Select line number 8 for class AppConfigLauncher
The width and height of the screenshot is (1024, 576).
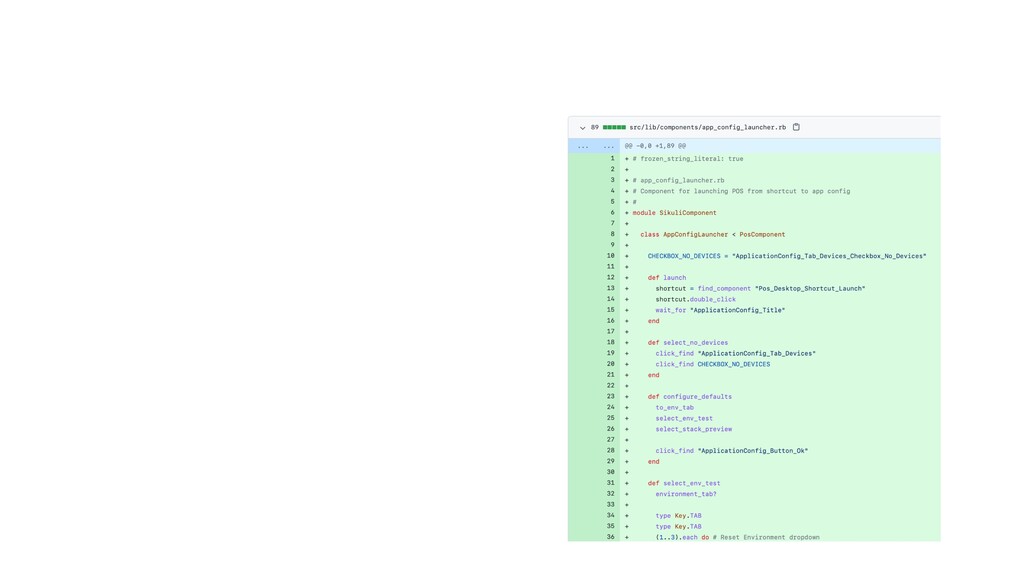click(612, 234)
